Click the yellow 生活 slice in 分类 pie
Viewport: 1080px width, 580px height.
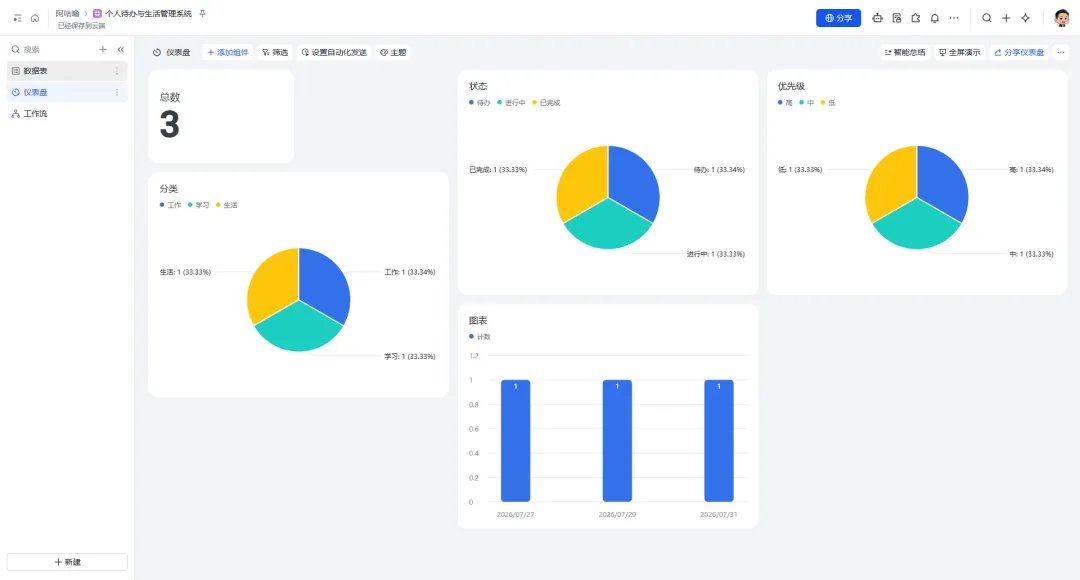[269, 282]
